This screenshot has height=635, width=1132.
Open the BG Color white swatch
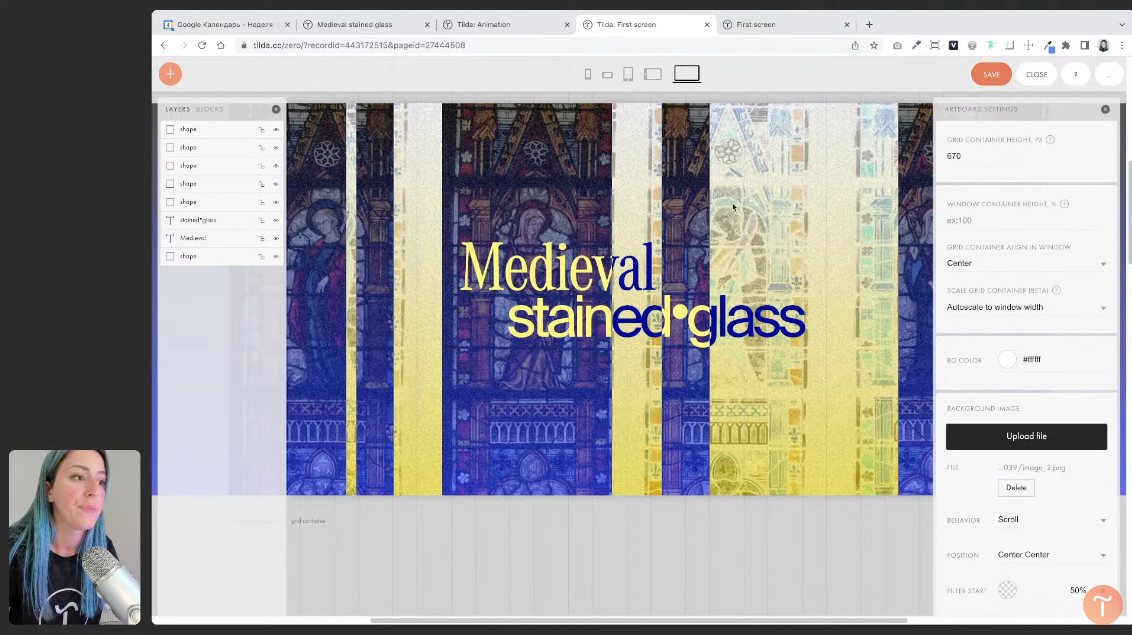coord(1007,359)
